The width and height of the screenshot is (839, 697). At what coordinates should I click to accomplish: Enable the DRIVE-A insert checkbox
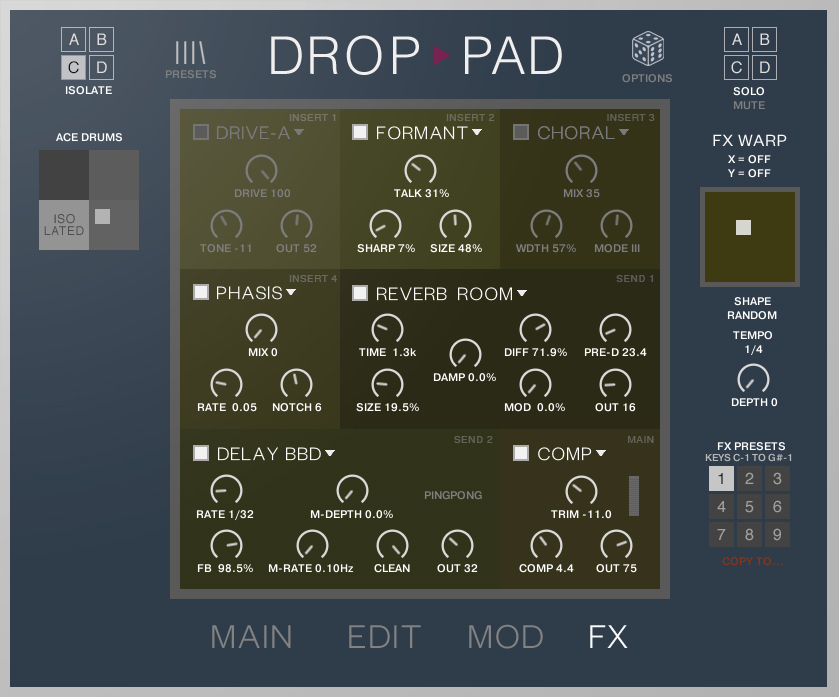[201, 132]
